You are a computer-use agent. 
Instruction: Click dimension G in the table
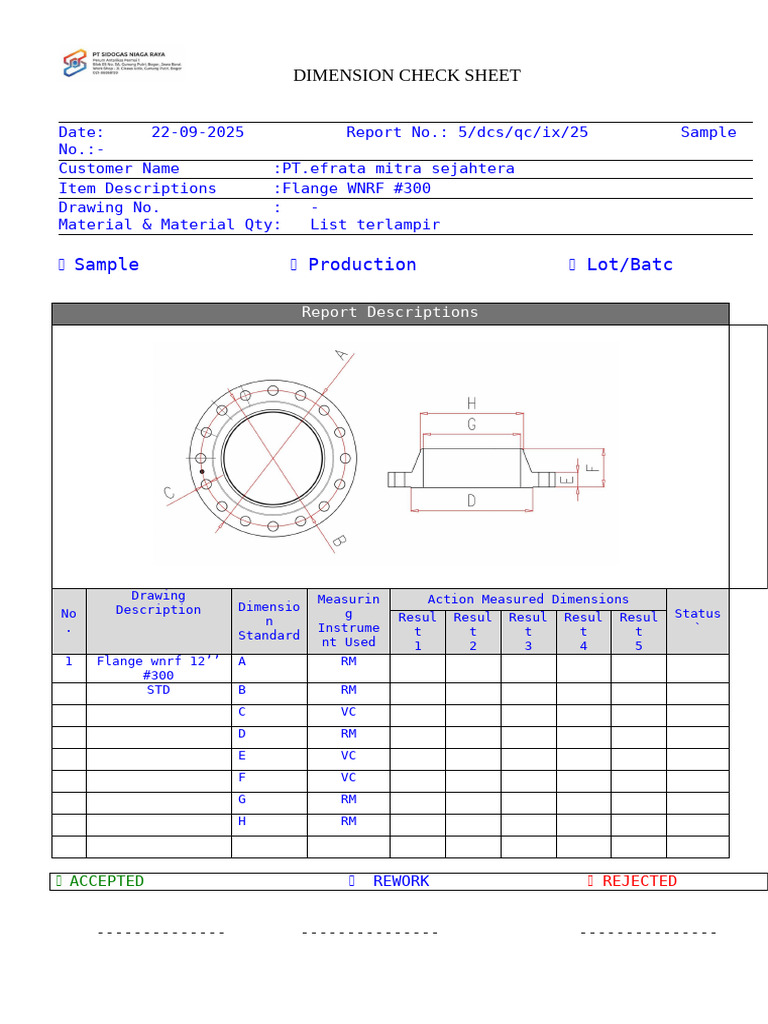(x=242, y=800)
